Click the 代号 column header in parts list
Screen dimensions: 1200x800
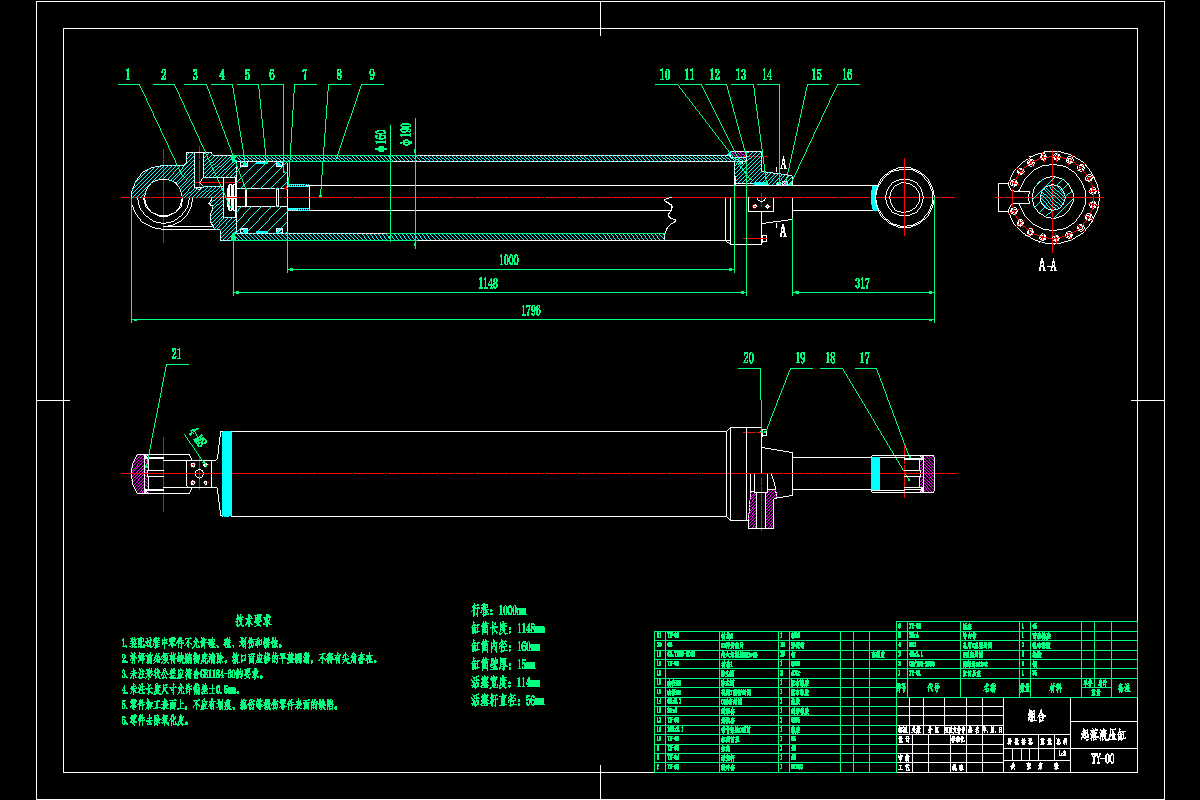pos(934,688)
